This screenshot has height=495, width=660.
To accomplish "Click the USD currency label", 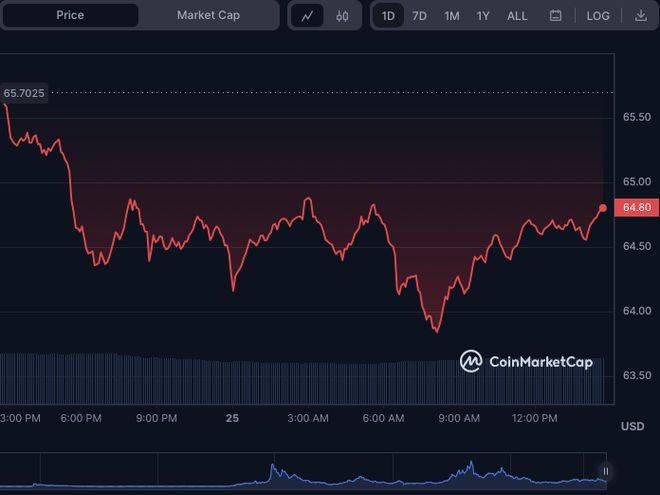I will click(x=632, y=427).
